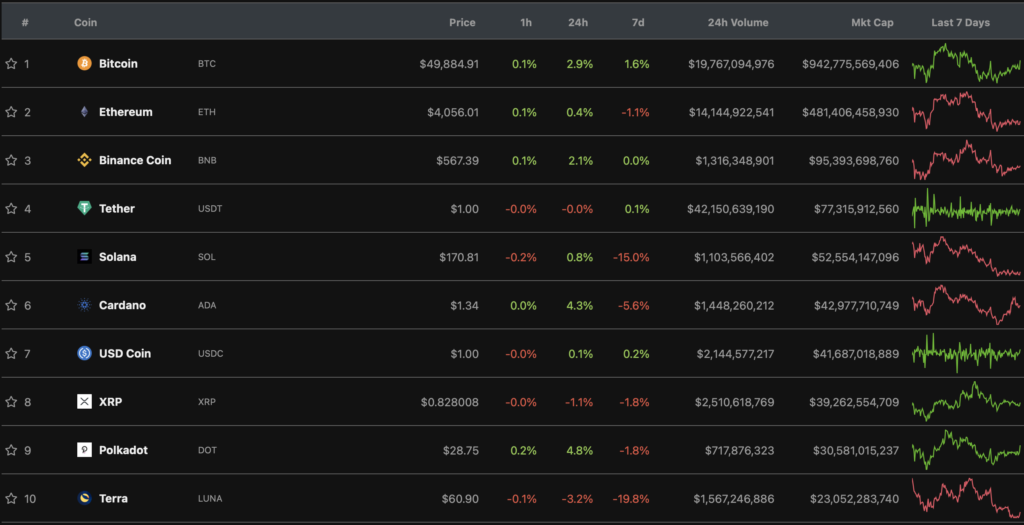Click the Solana logo icon
The height and width of the screenshot is (525, 1024).
pos(84,257)
